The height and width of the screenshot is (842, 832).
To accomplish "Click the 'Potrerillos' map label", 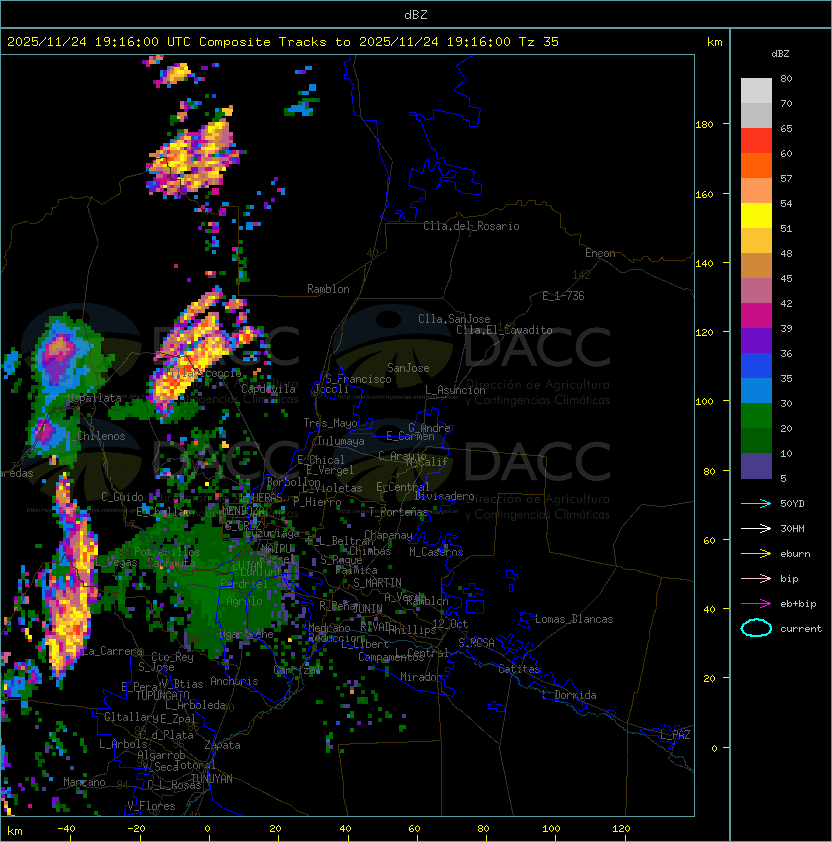I will coord(167,552).
